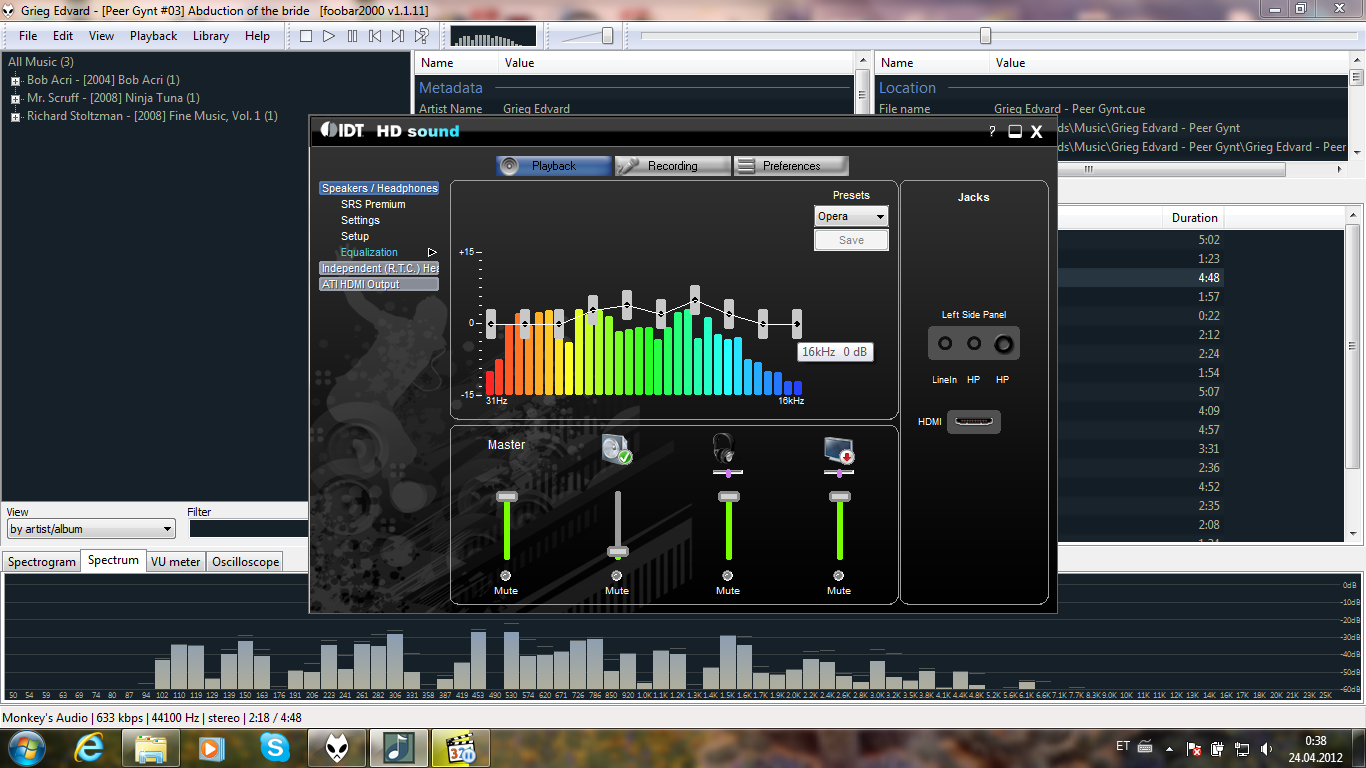Click the Master volume slider handle
Viewport: 1366px width, 768px height.
tap(507, 496)
